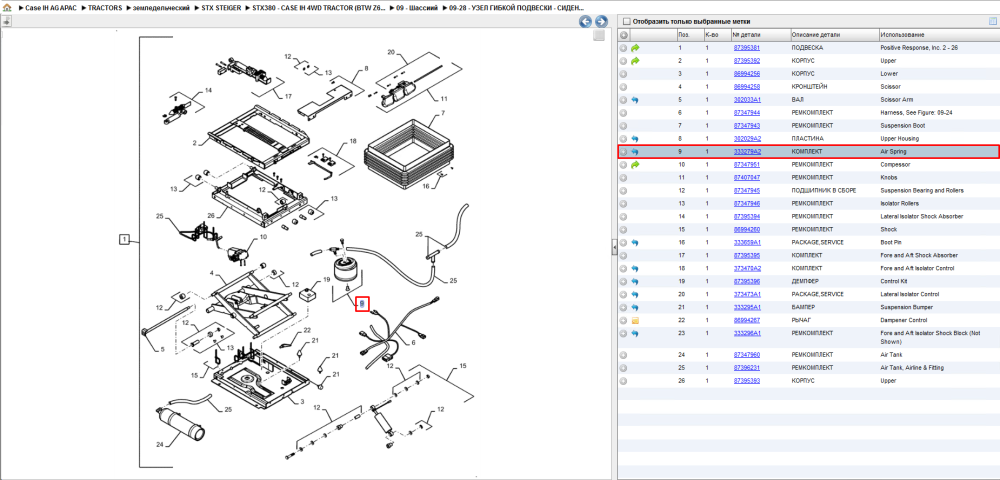Select 'ПОДШИПНИК В СБОРЕ' description cell

[x=823, y=191]
